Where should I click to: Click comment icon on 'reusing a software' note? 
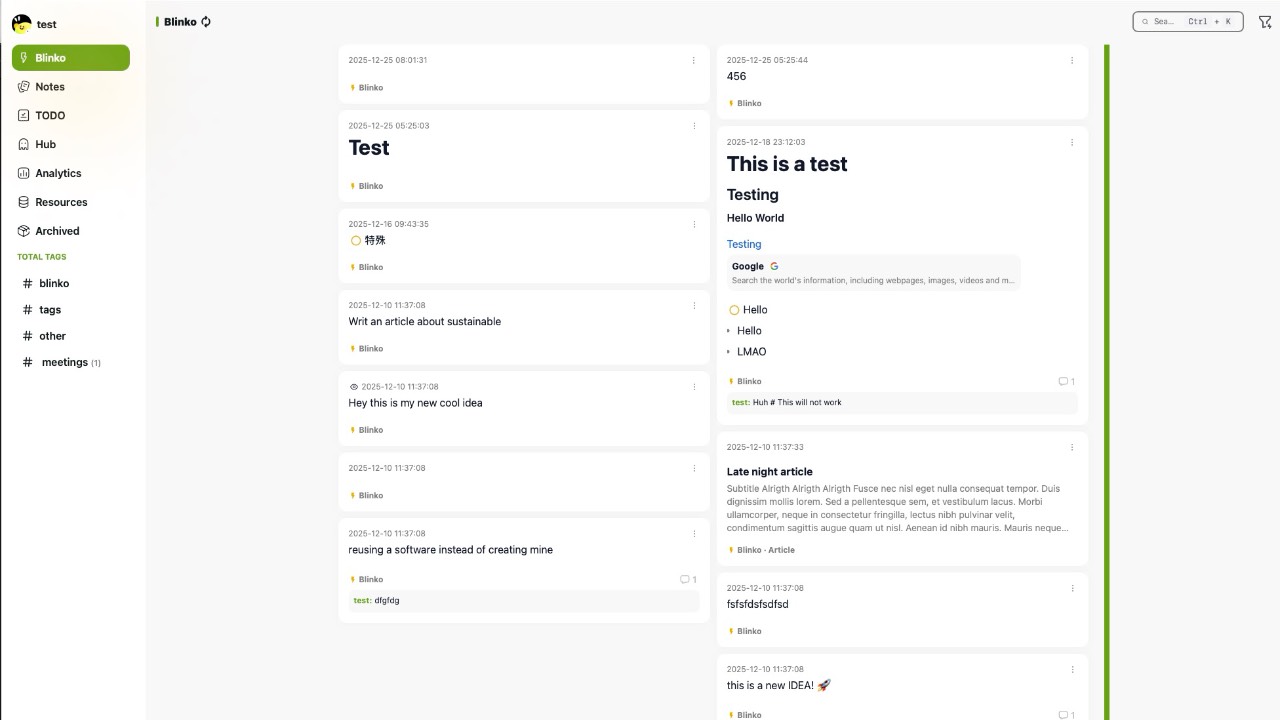click(687, 579)
